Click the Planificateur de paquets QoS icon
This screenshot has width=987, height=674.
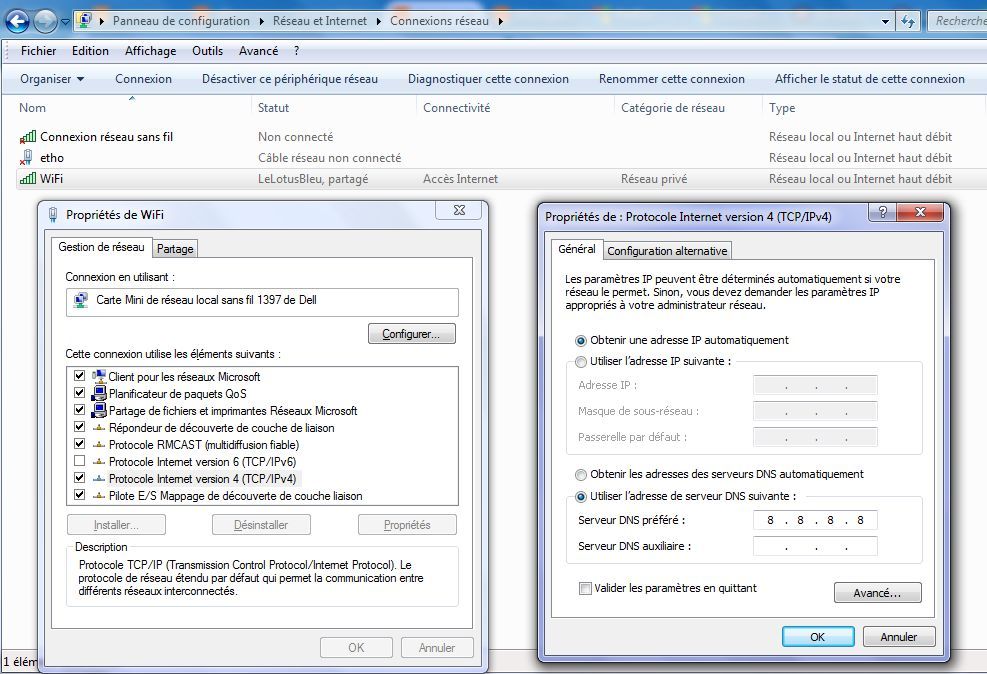(x=99, y=393)
